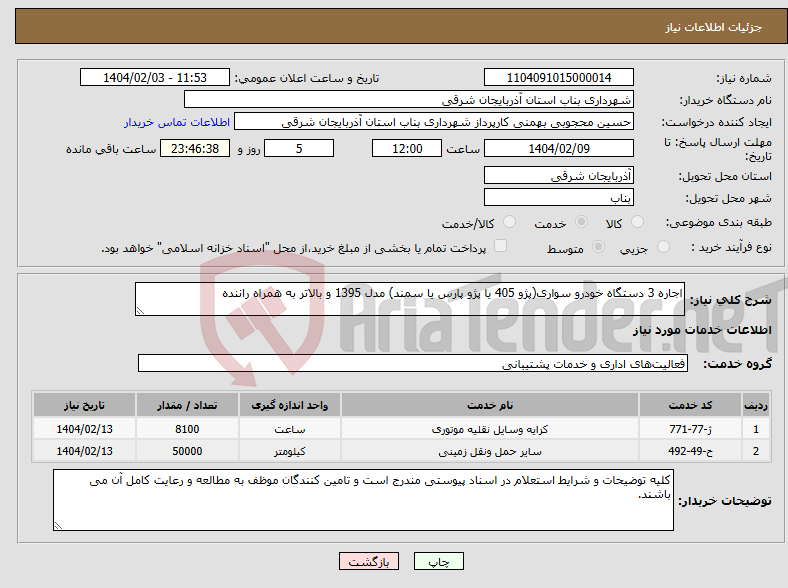The height and width of the screenshot is (588, 788).
Task: Click unit cell کیلومتر in row 2
Action: click(290, 451)
